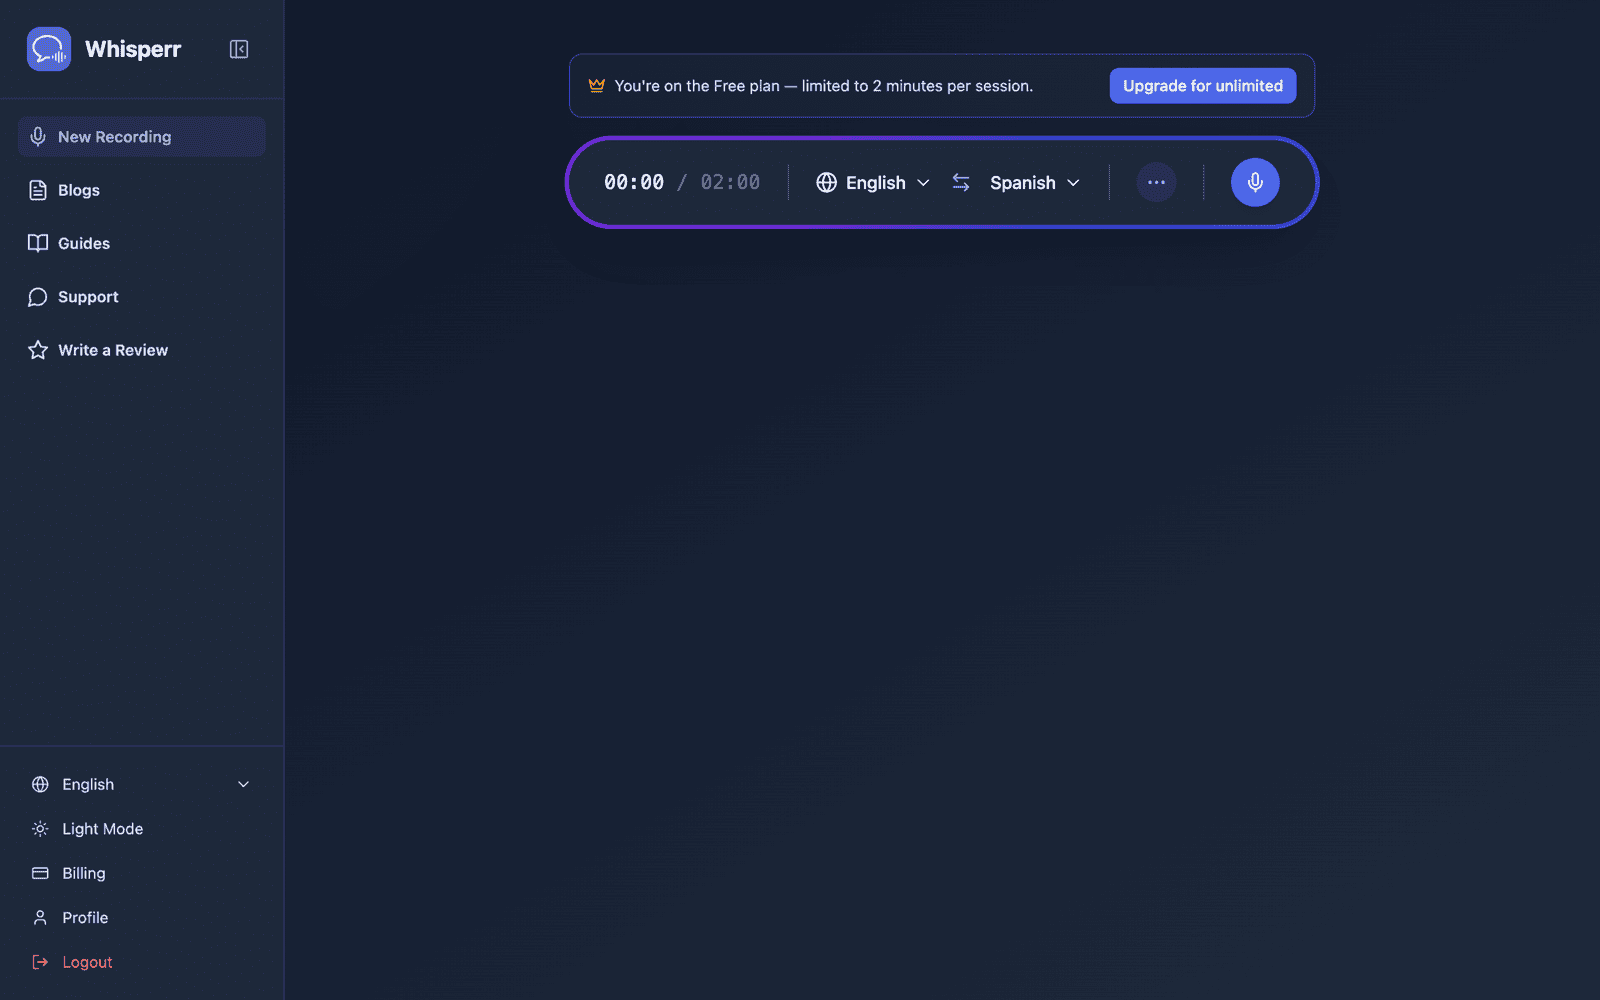The width and height of the screenshot is (1600, 1000).
Task: Swap source and target languages
Action: point(961,182)
